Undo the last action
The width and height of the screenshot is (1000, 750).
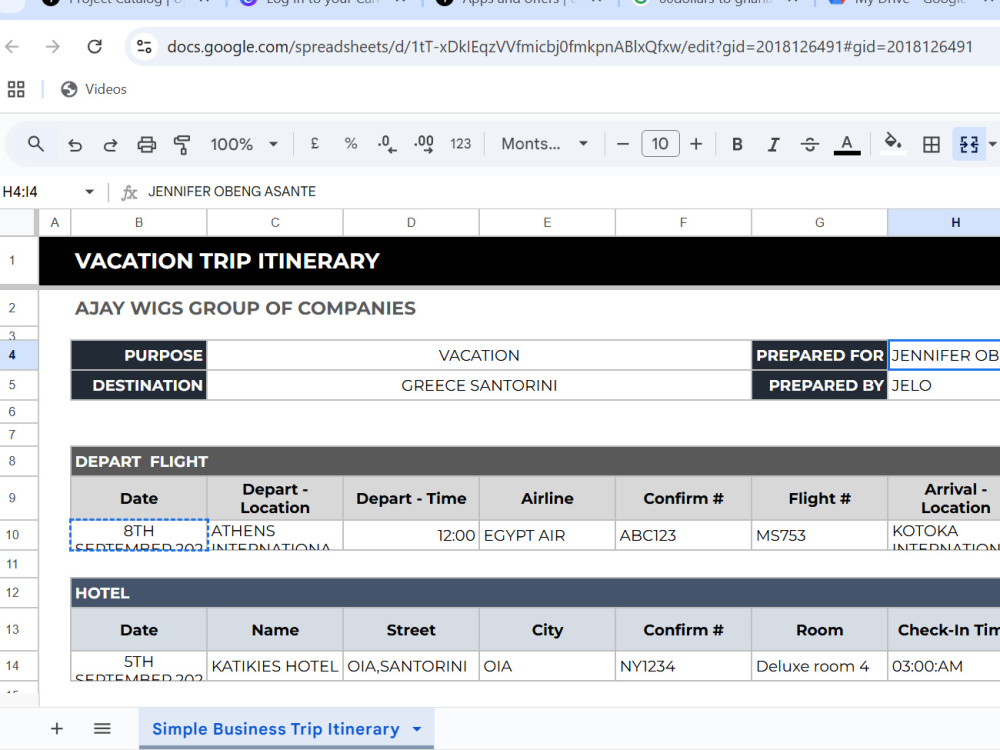coord(75,145)
